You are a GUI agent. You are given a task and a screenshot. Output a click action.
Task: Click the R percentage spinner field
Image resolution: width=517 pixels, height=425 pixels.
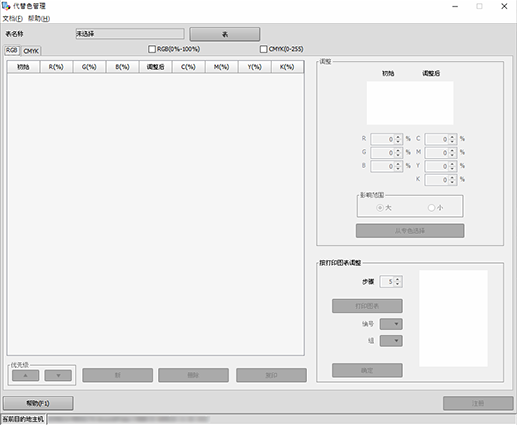pos(386,139)
